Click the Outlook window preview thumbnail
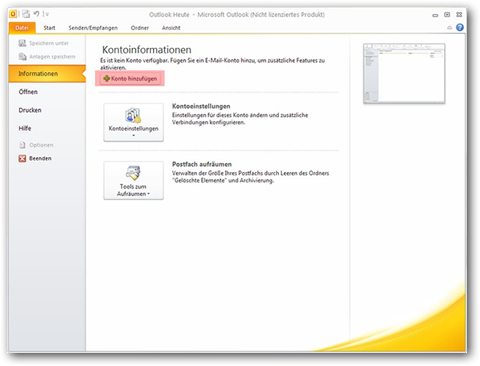 pos(404,73)
